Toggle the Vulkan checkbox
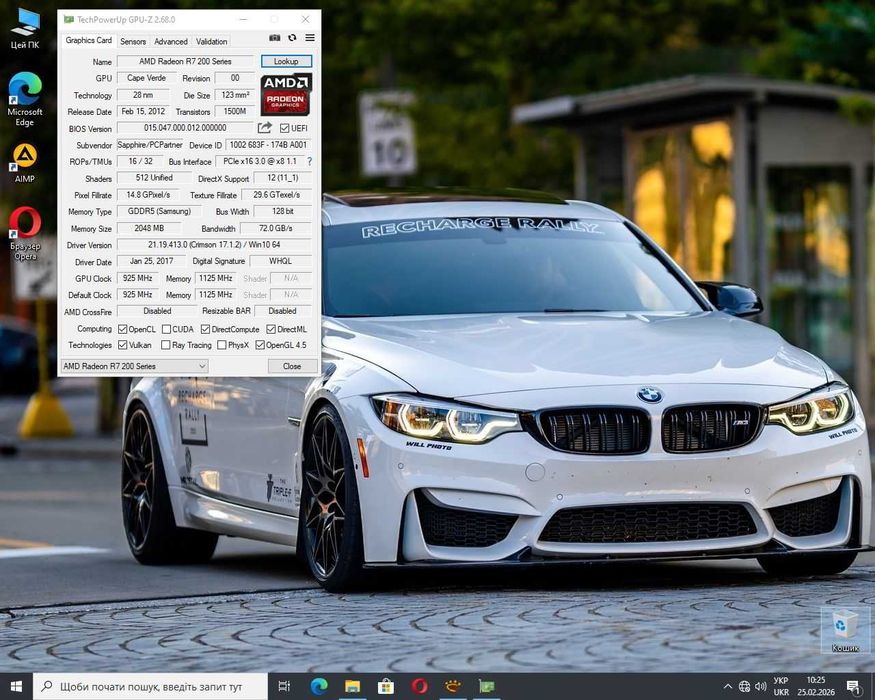This screenshot has width=875, height=700. [x=123, y=345]
